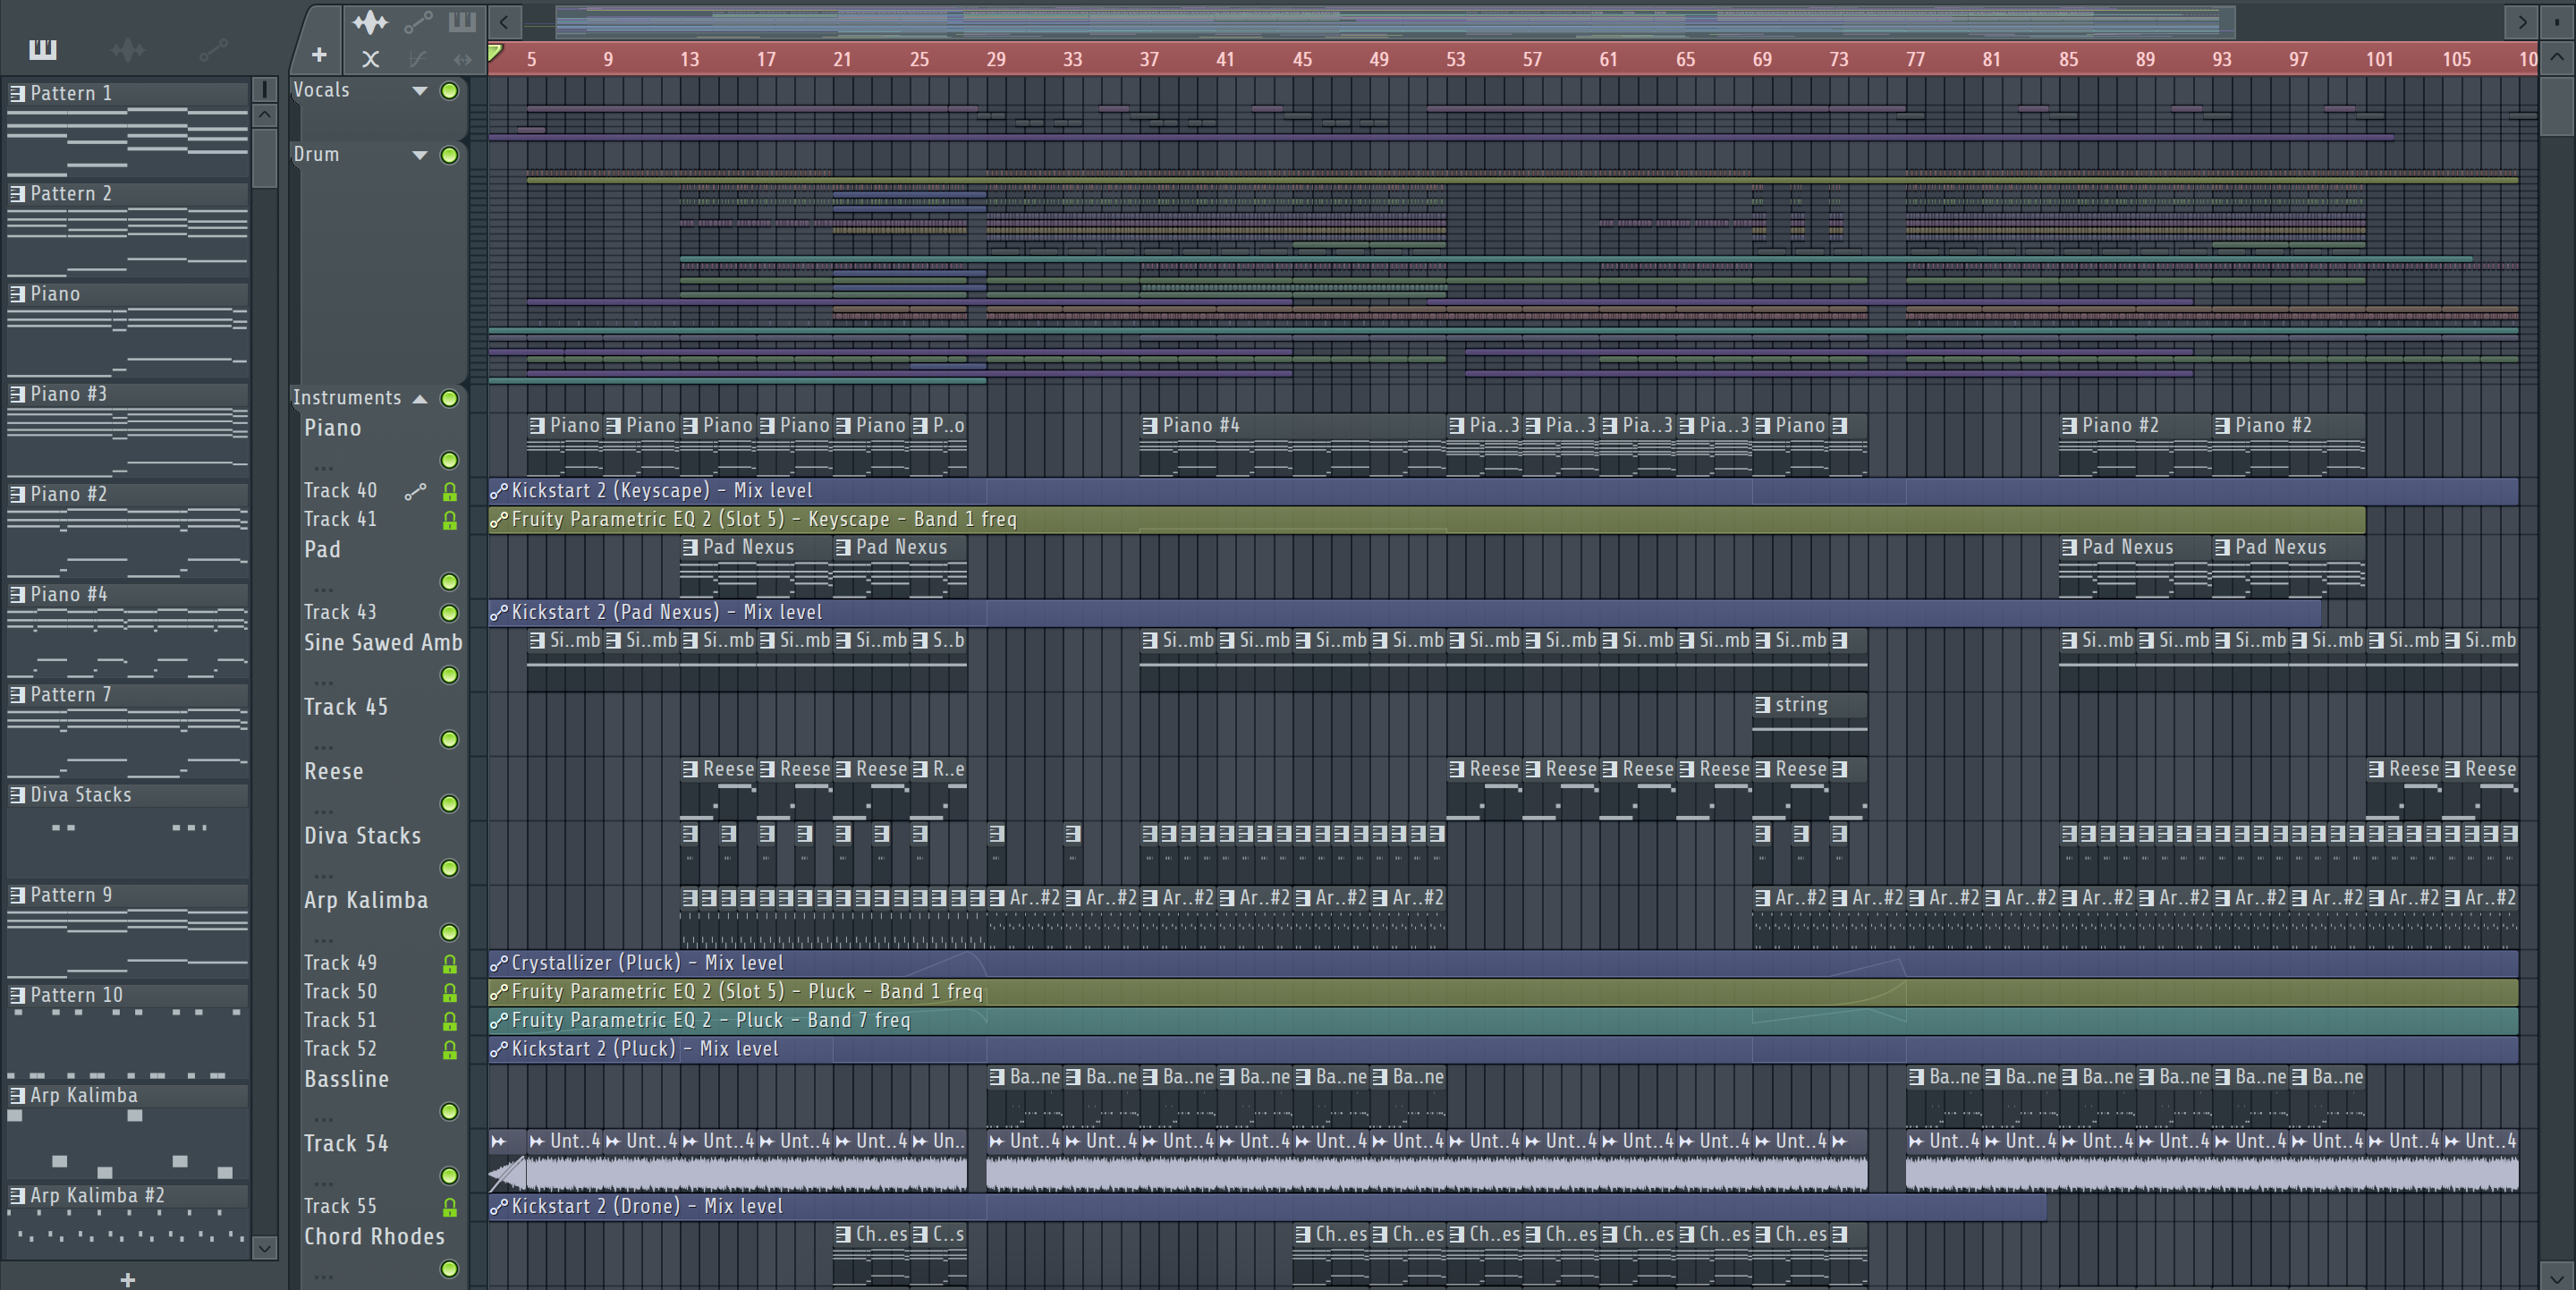Mute the Vocals group track
Viewport: 2576px width, 1290px height.
(450, 91)
